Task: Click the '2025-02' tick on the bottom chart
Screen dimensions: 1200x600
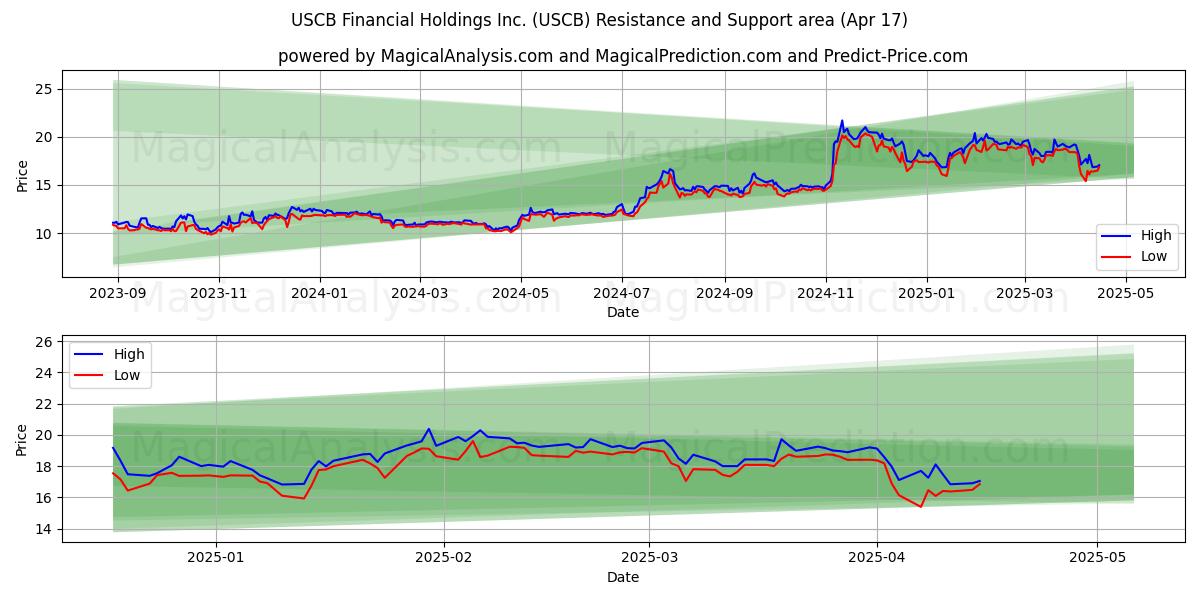Action: (x=444, y=558)
